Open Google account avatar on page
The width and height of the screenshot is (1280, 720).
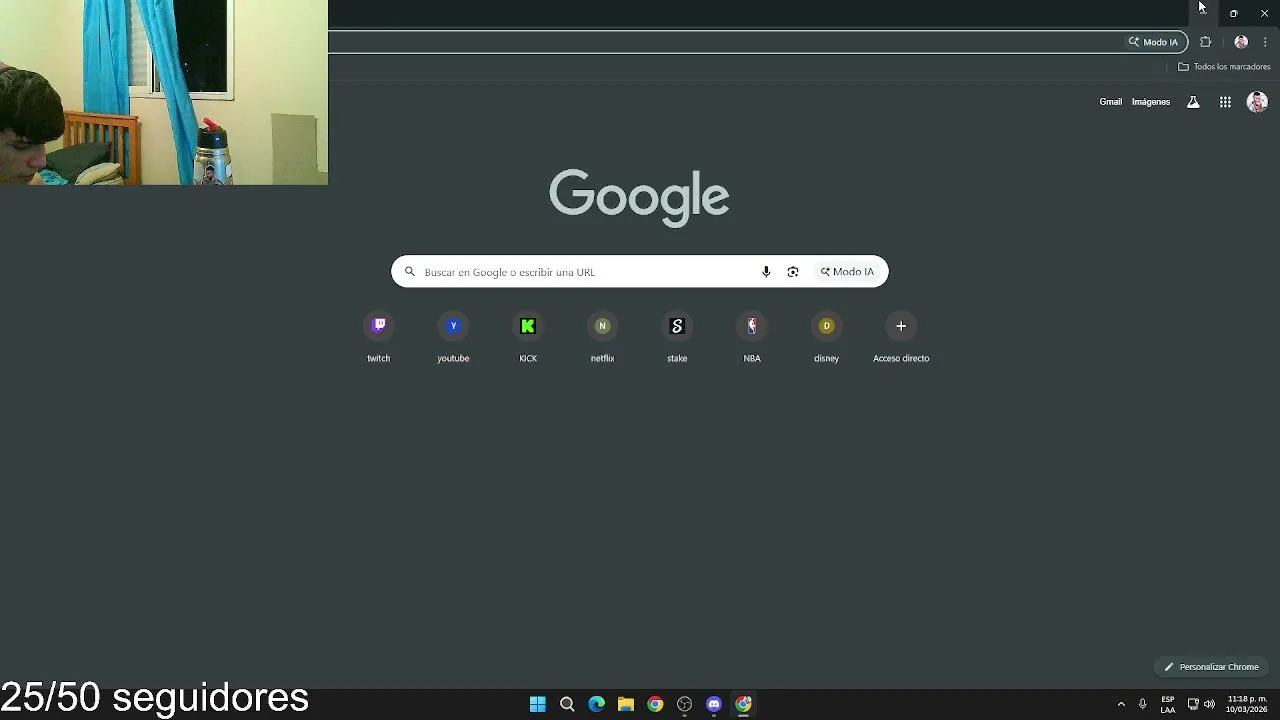coord(1257,102)
